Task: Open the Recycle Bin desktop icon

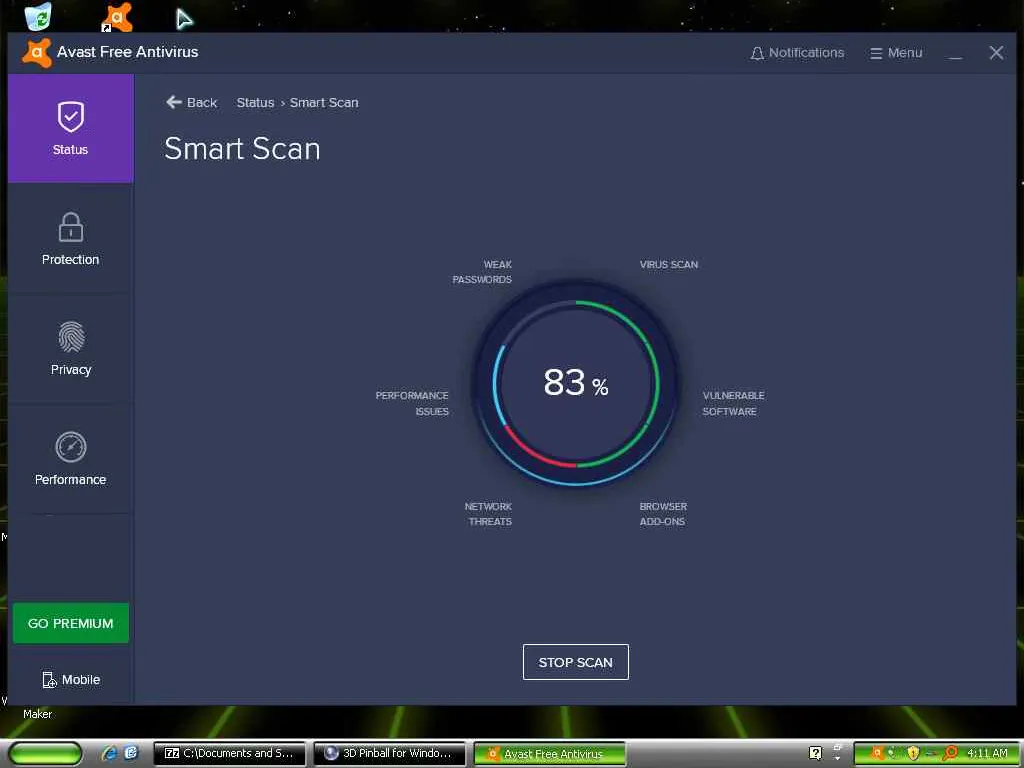Action: click(39, 16)
